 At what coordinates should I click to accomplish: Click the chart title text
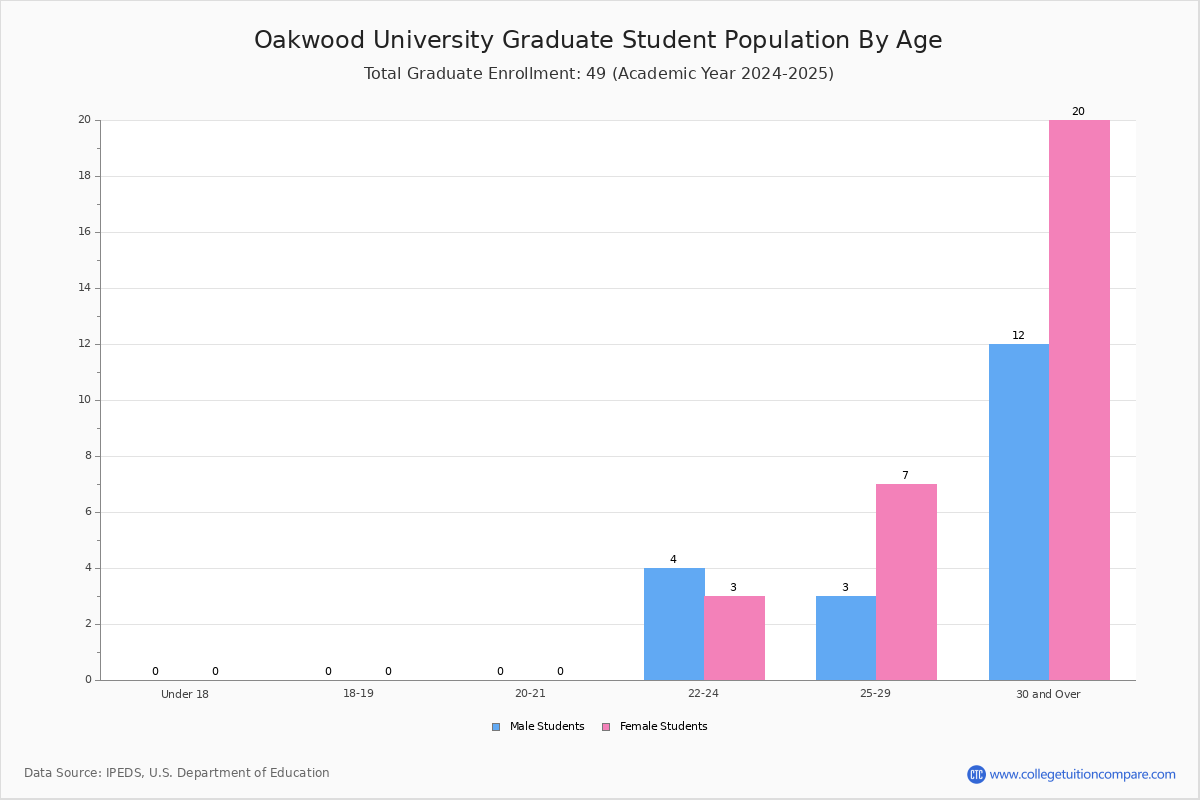click(598, 40)
